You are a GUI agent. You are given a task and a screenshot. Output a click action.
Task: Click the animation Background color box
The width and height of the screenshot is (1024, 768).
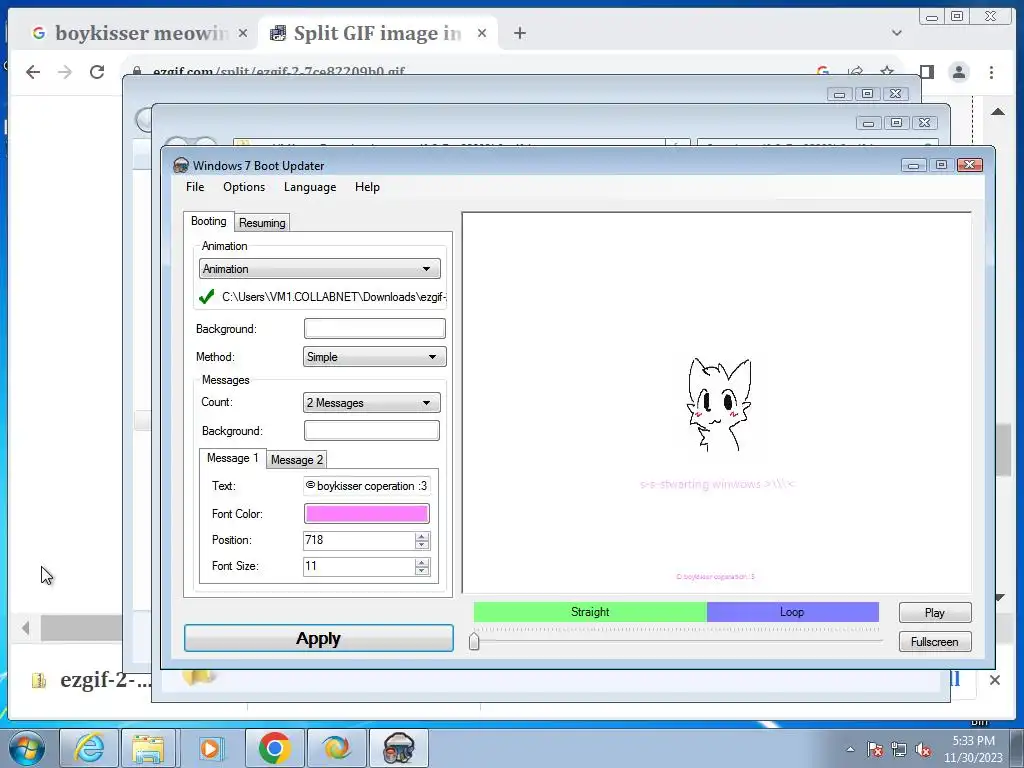point(374,328)
